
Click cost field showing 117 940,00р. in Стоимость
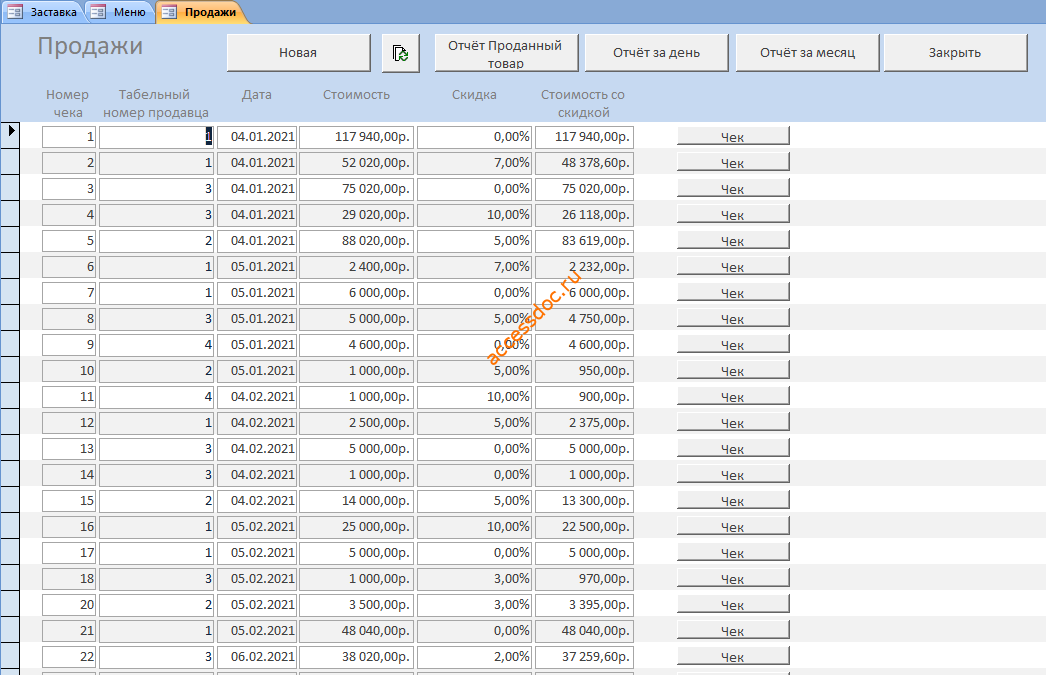[356, 137]
